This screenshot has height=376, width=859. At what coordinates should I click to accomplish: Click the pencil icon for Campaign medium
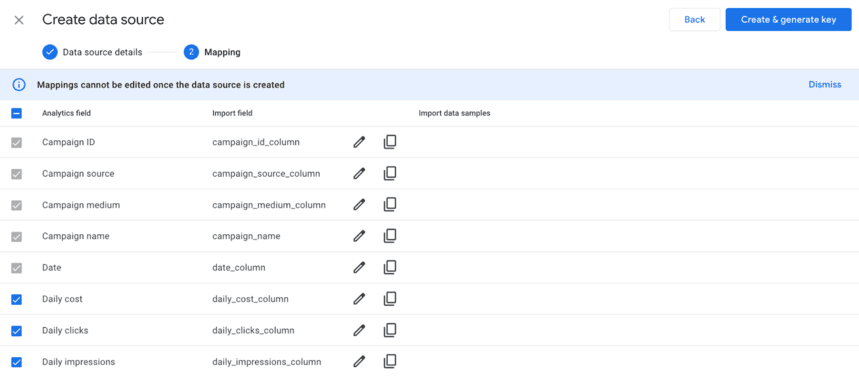point(359,205)
